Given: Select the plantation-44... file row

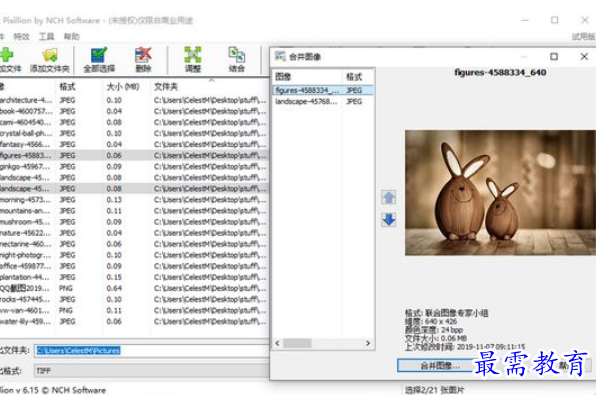Looking at the screenshot, I should [x=134, y=277].
